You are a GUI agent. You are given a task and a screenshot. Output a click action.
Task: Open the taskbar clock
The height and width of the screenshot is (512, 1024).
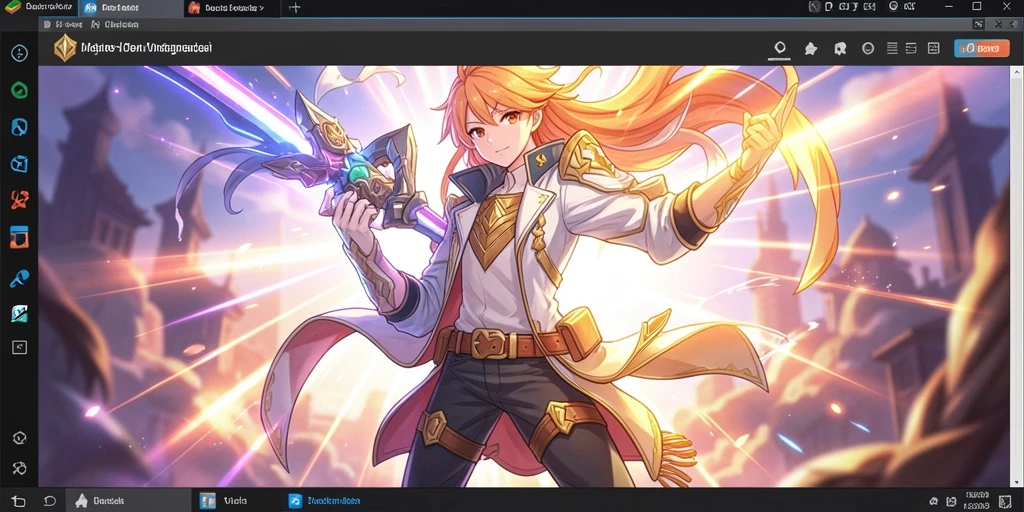tap(976, 500)
